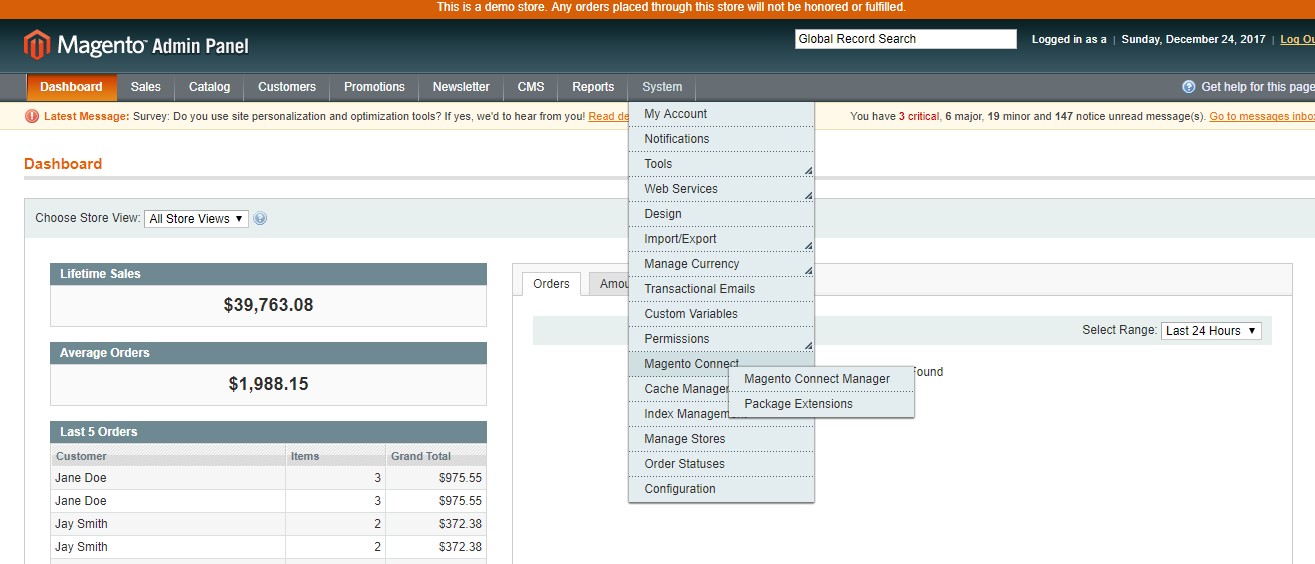Viewport: 1315px width, 564px height.
Task: Click the first Jane Doe order row
Action: point(268,478)
